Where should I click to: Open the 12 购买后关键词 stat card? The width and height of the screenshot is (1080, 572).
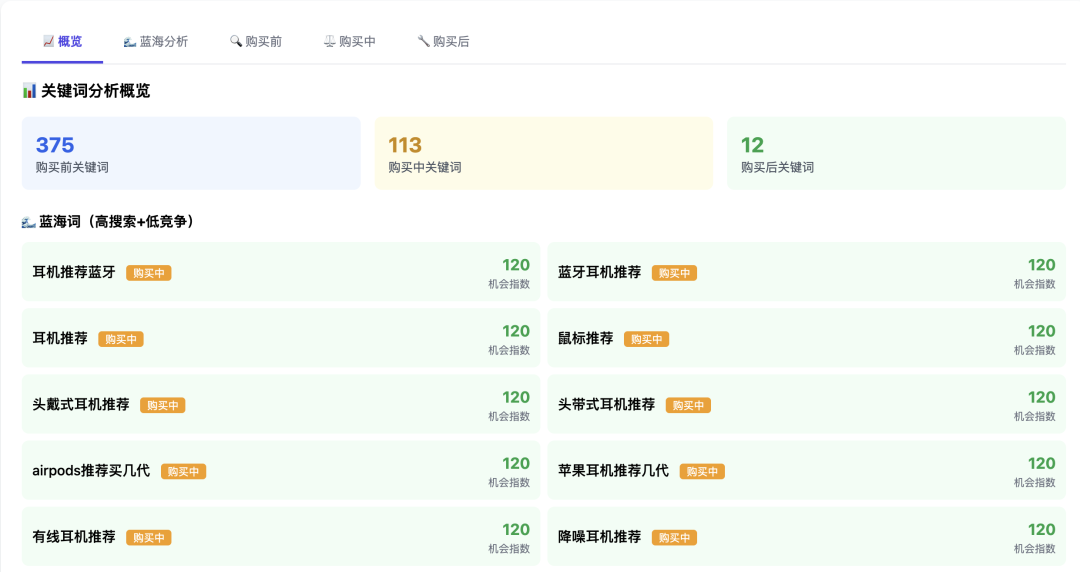(x=895, y=153)
